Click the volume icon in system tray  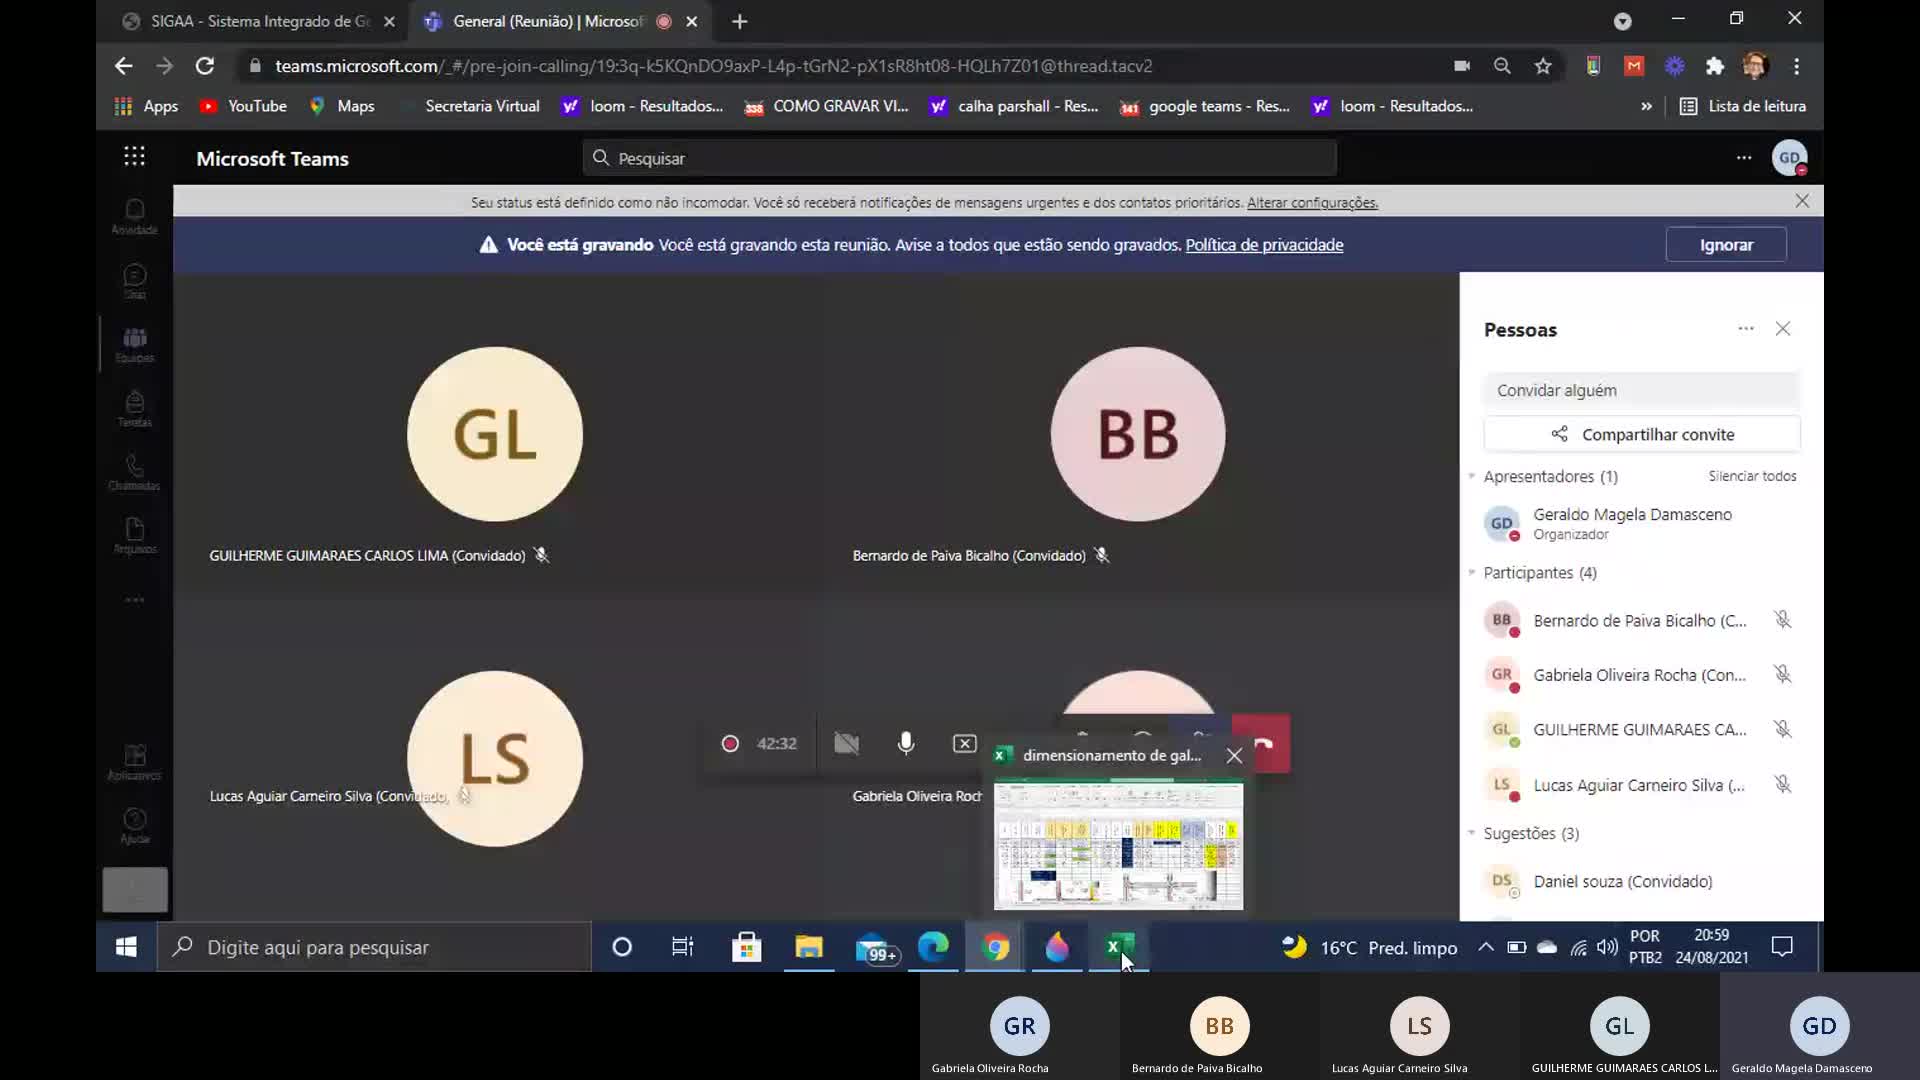[x=1607, y=947]
